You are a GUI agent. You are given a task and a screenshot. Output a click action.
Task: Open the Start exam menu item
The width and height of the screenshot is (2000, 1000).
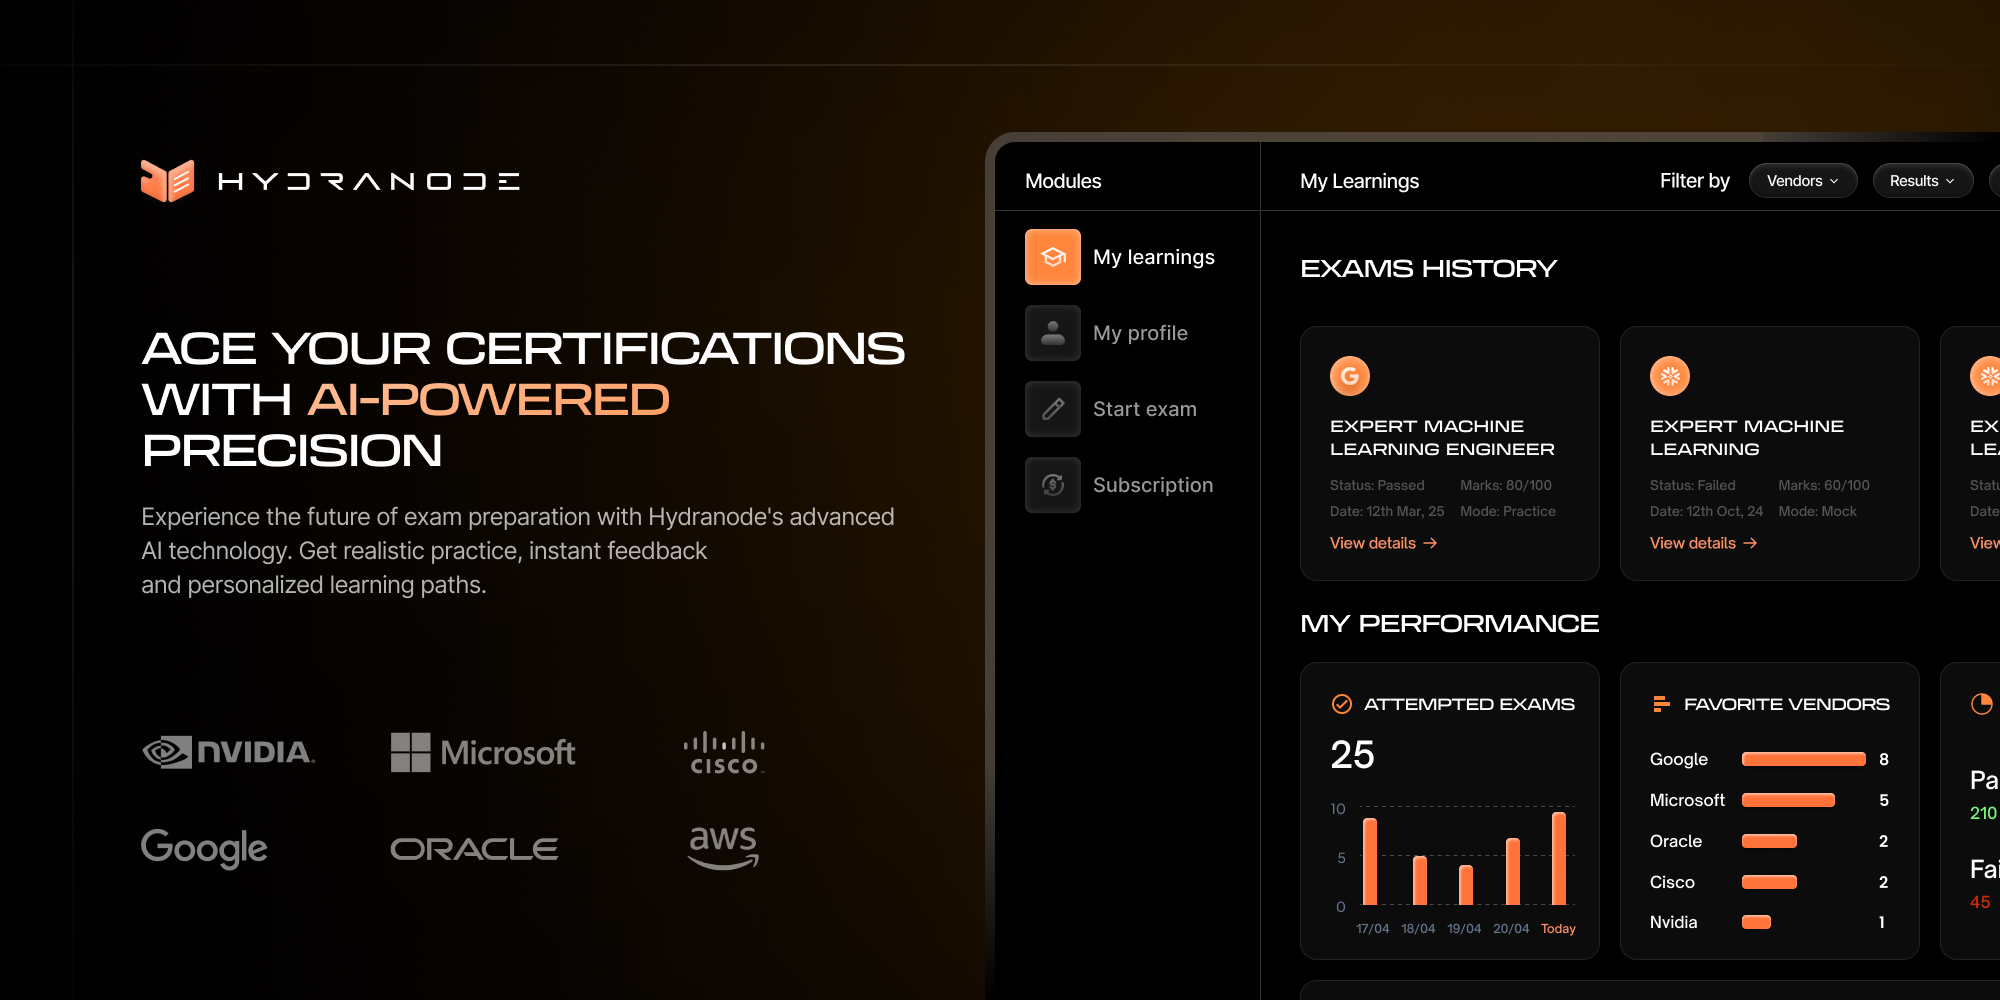click(x=1144, y=409)
